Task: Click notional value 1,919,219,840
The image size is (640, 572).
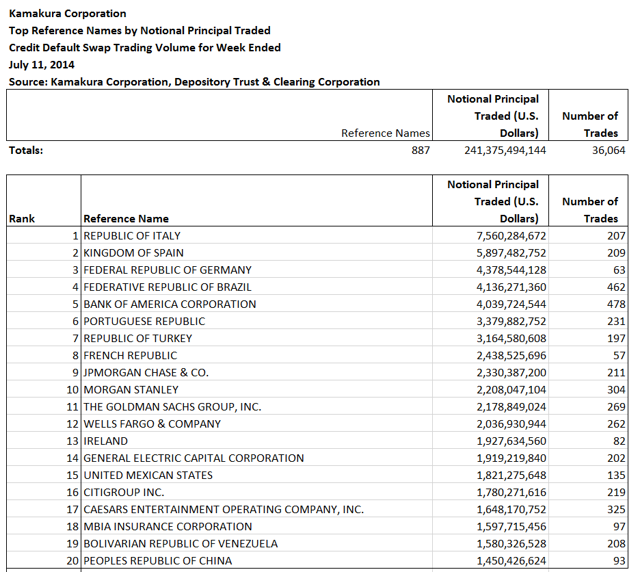Action: coord(511,458)
